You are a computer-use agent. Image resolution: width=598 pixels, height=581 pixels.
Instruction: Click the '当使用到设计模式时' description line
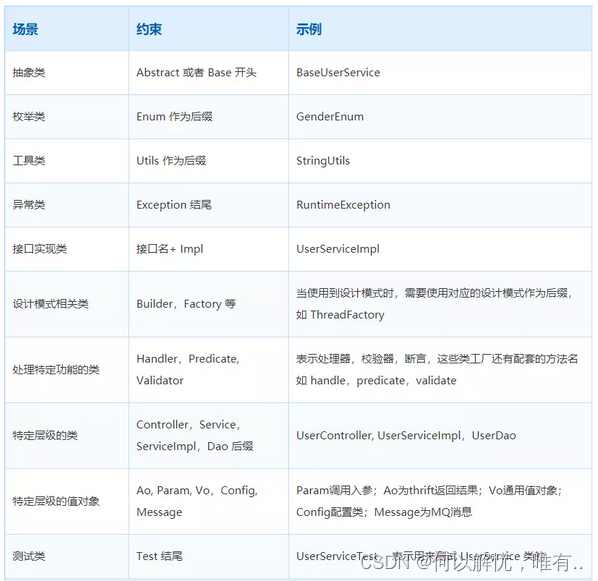[434, 293]
